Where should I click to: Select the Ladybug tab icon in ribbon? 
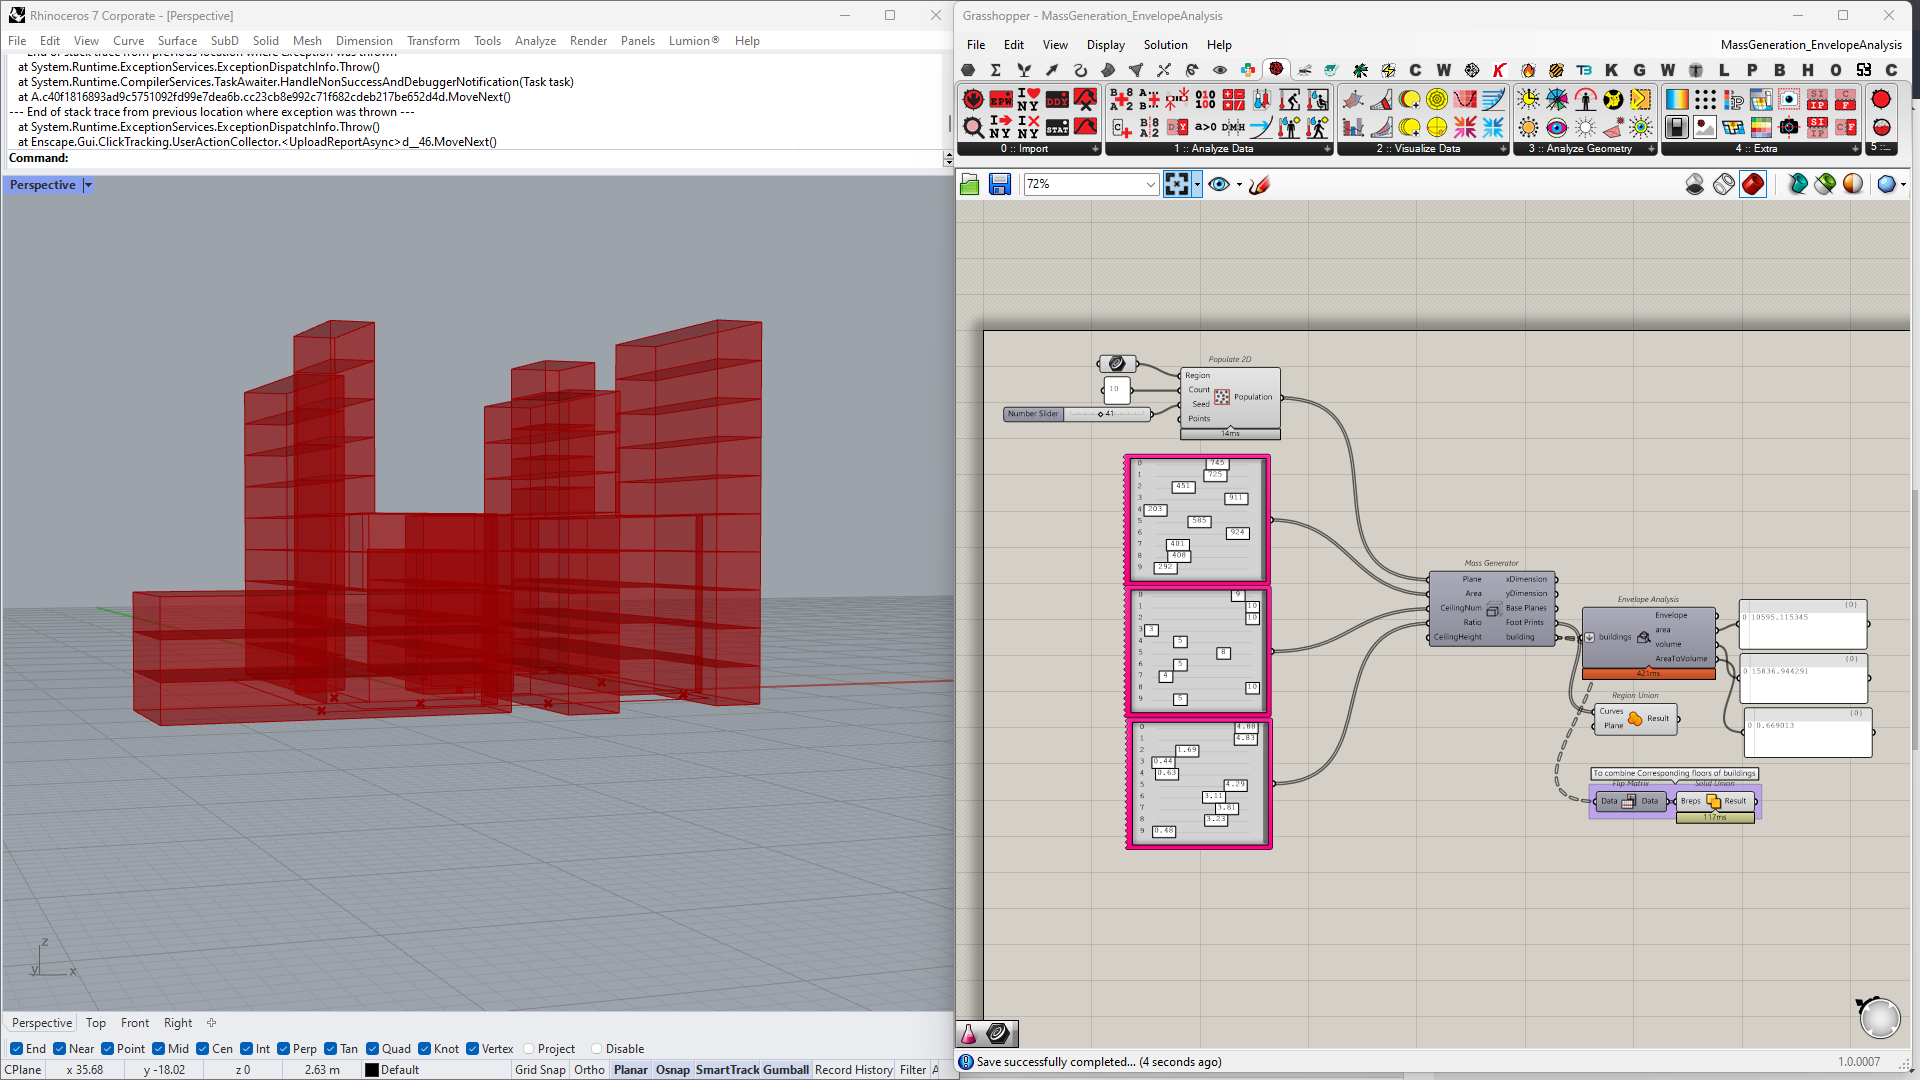[1276, 70]
